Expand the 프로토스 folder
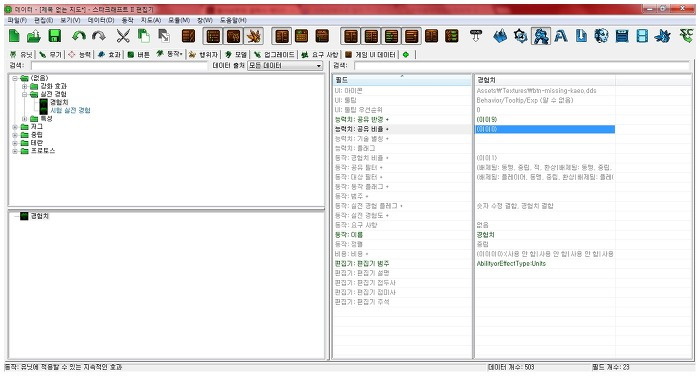Image resolution: width=700 pixels, height=376 pixels. coord(15,151)
